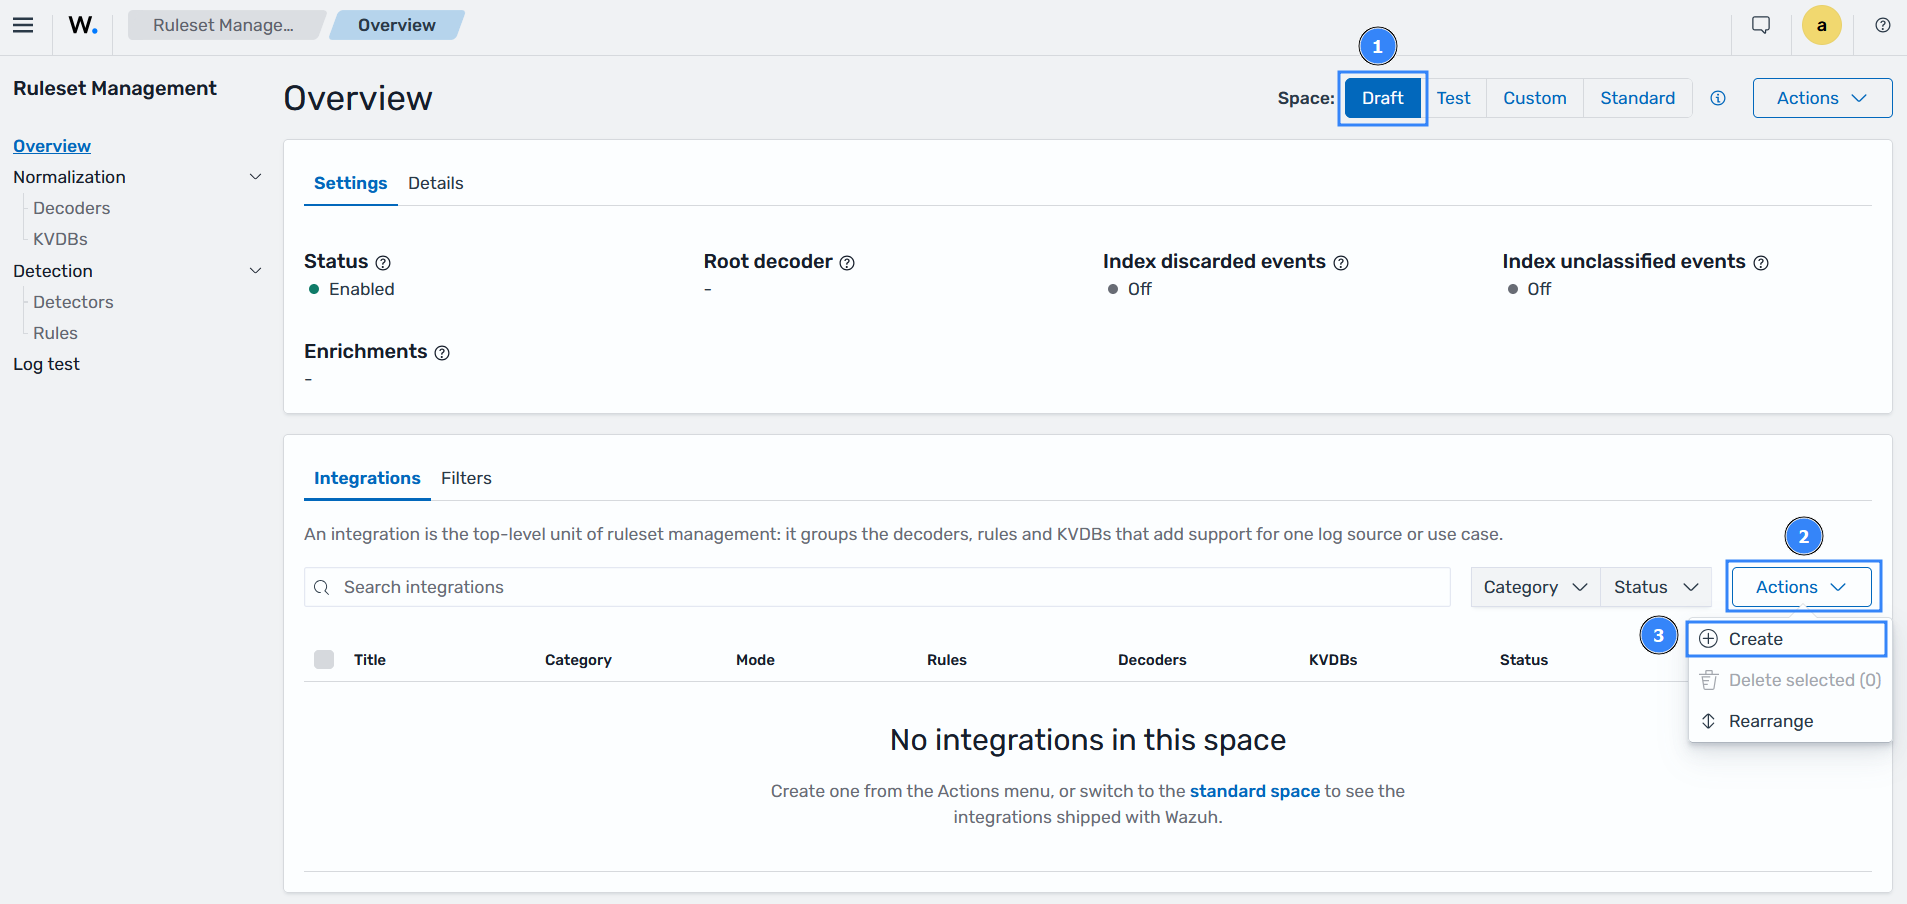Click Index discarded events help icon
Image resolution: width=1907 pixels, height=904 pixels.
pos(1341,263)
